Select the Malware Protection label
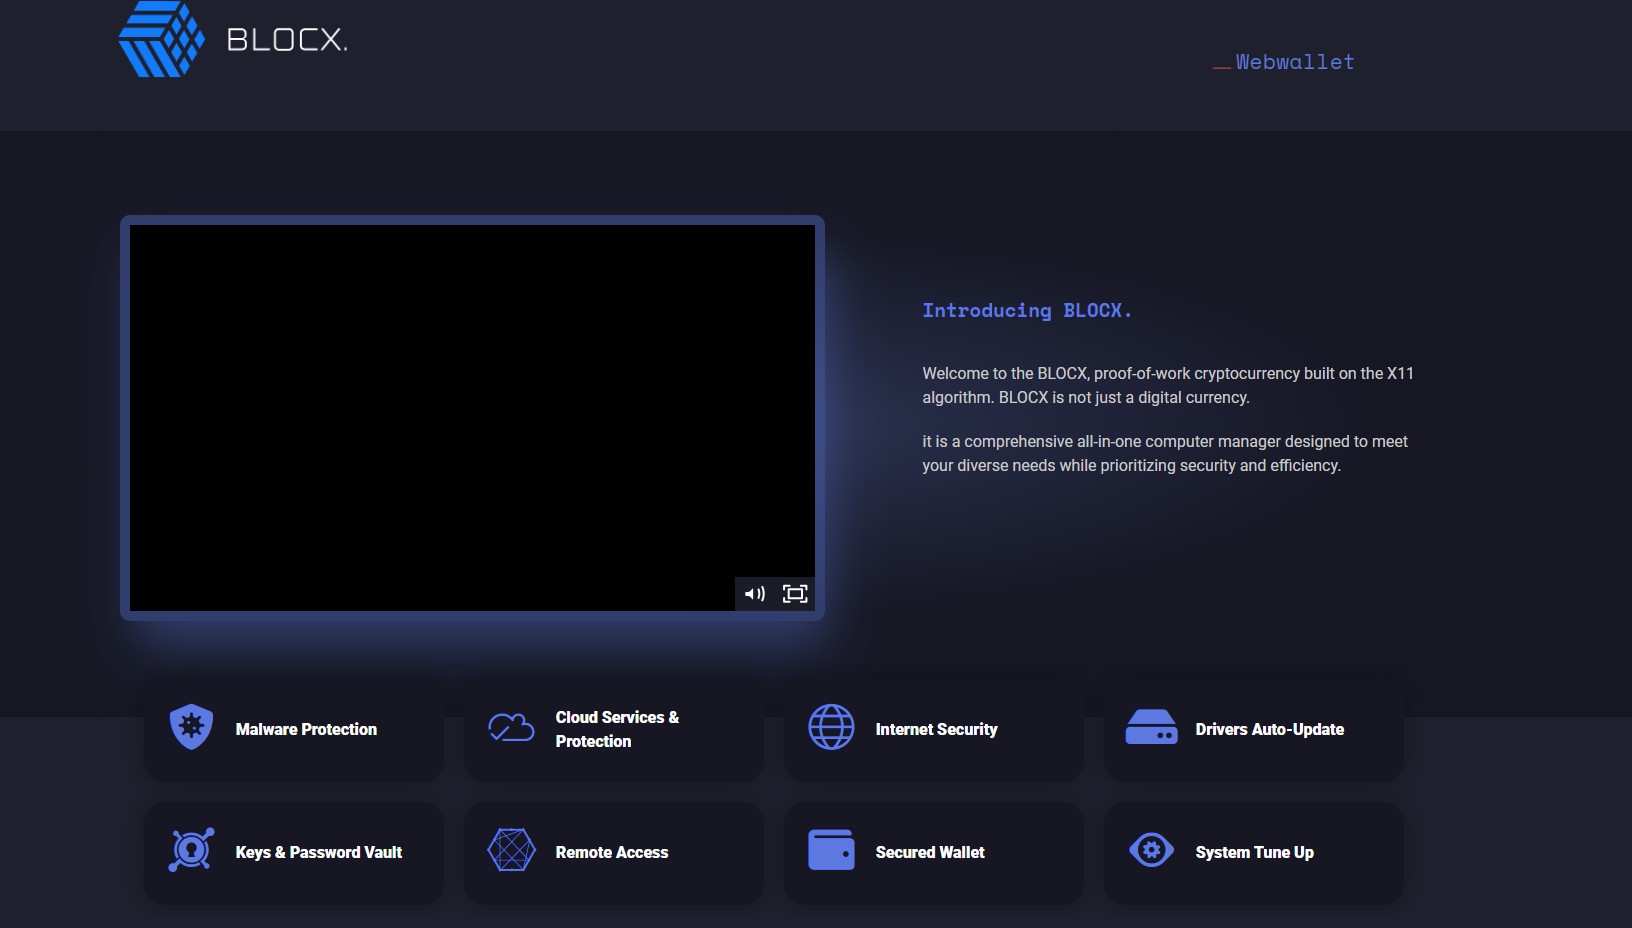The image size is (1632, 928). coord(306,729)
